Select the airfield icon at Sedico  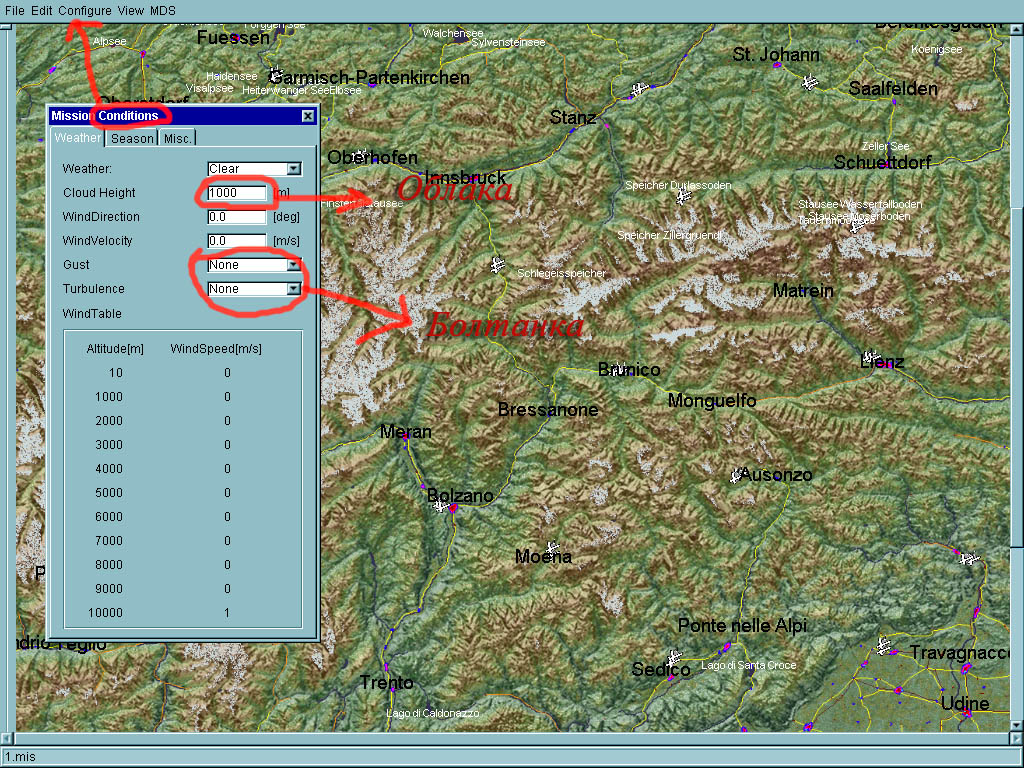click(x=674, y=656)
